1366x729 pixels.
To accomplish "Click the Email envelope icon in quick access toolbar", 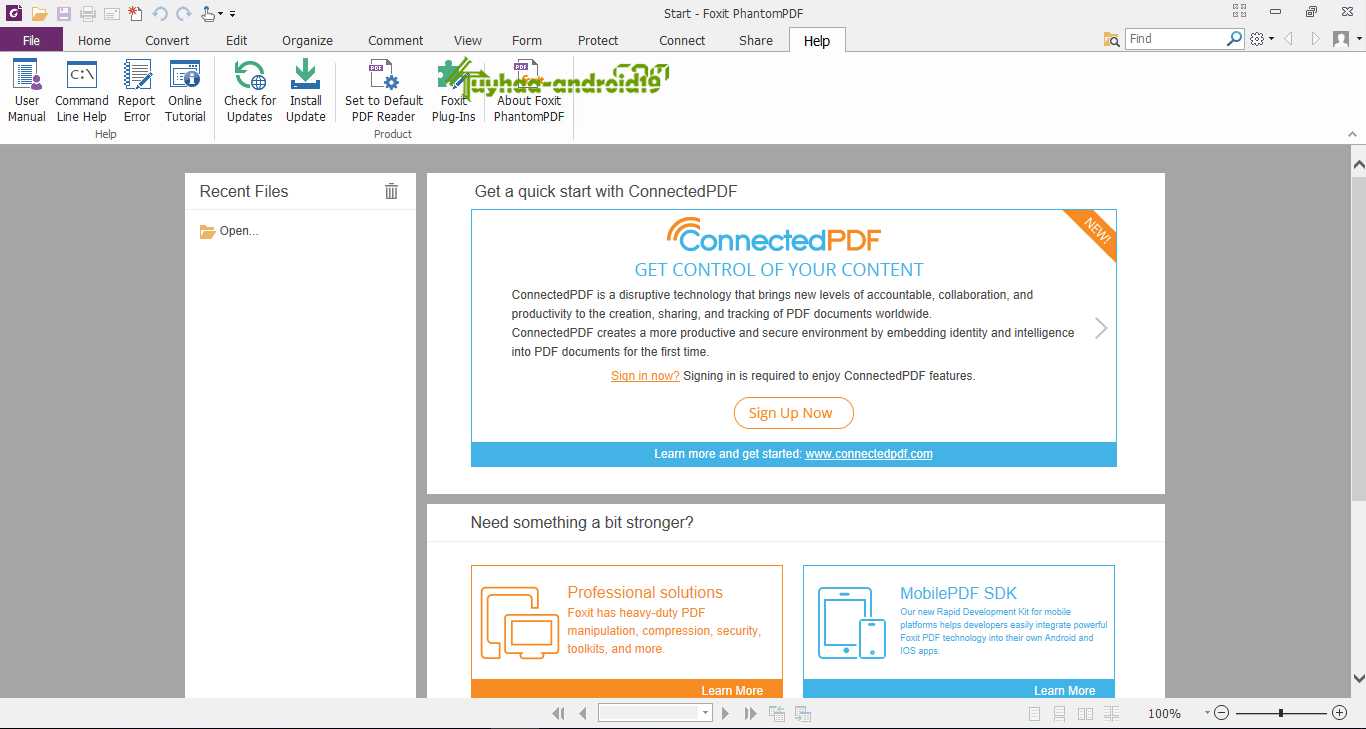I will point(112,13).
